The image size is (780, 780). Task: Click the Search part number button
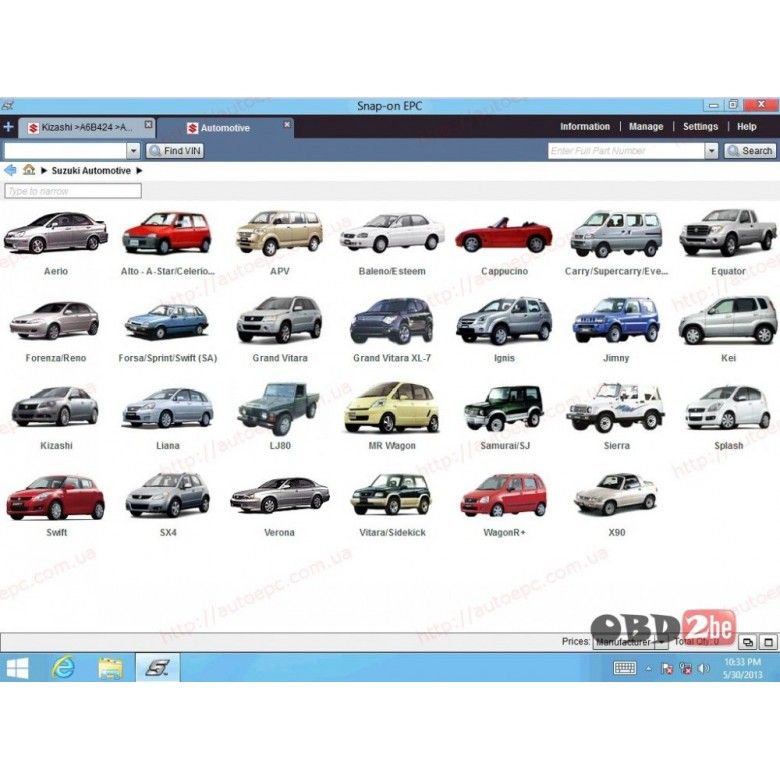point(750,151)
